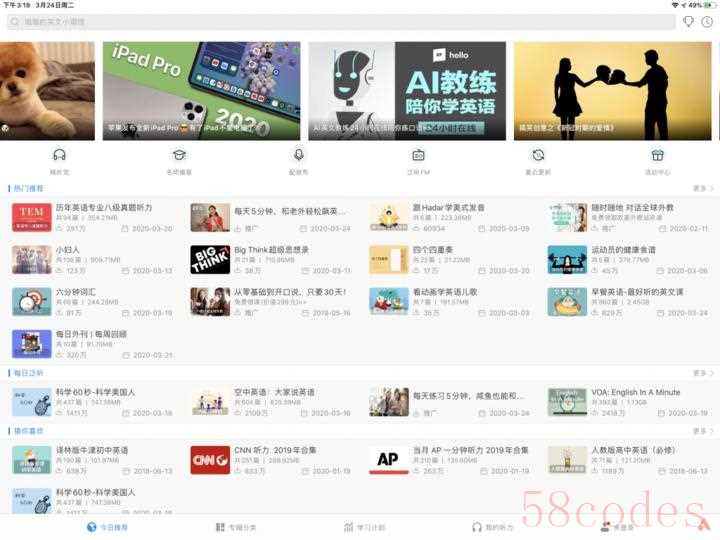Open the 运动员的健康食谱 album
This screenshot has width=720, height=540.
pyautogui.click(x=628, y=259)
